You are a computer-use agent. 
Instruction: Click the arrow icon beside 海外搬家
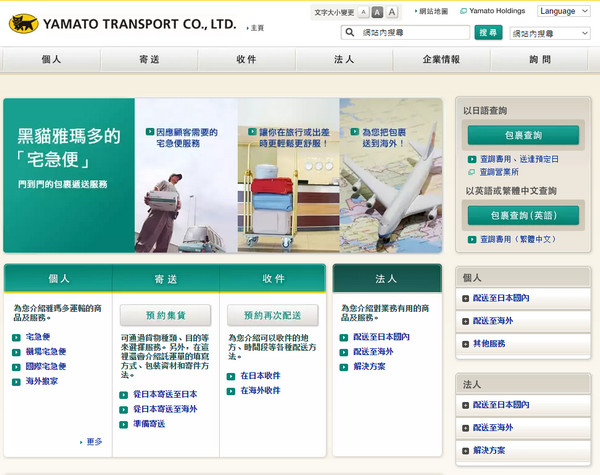(16, 382)
